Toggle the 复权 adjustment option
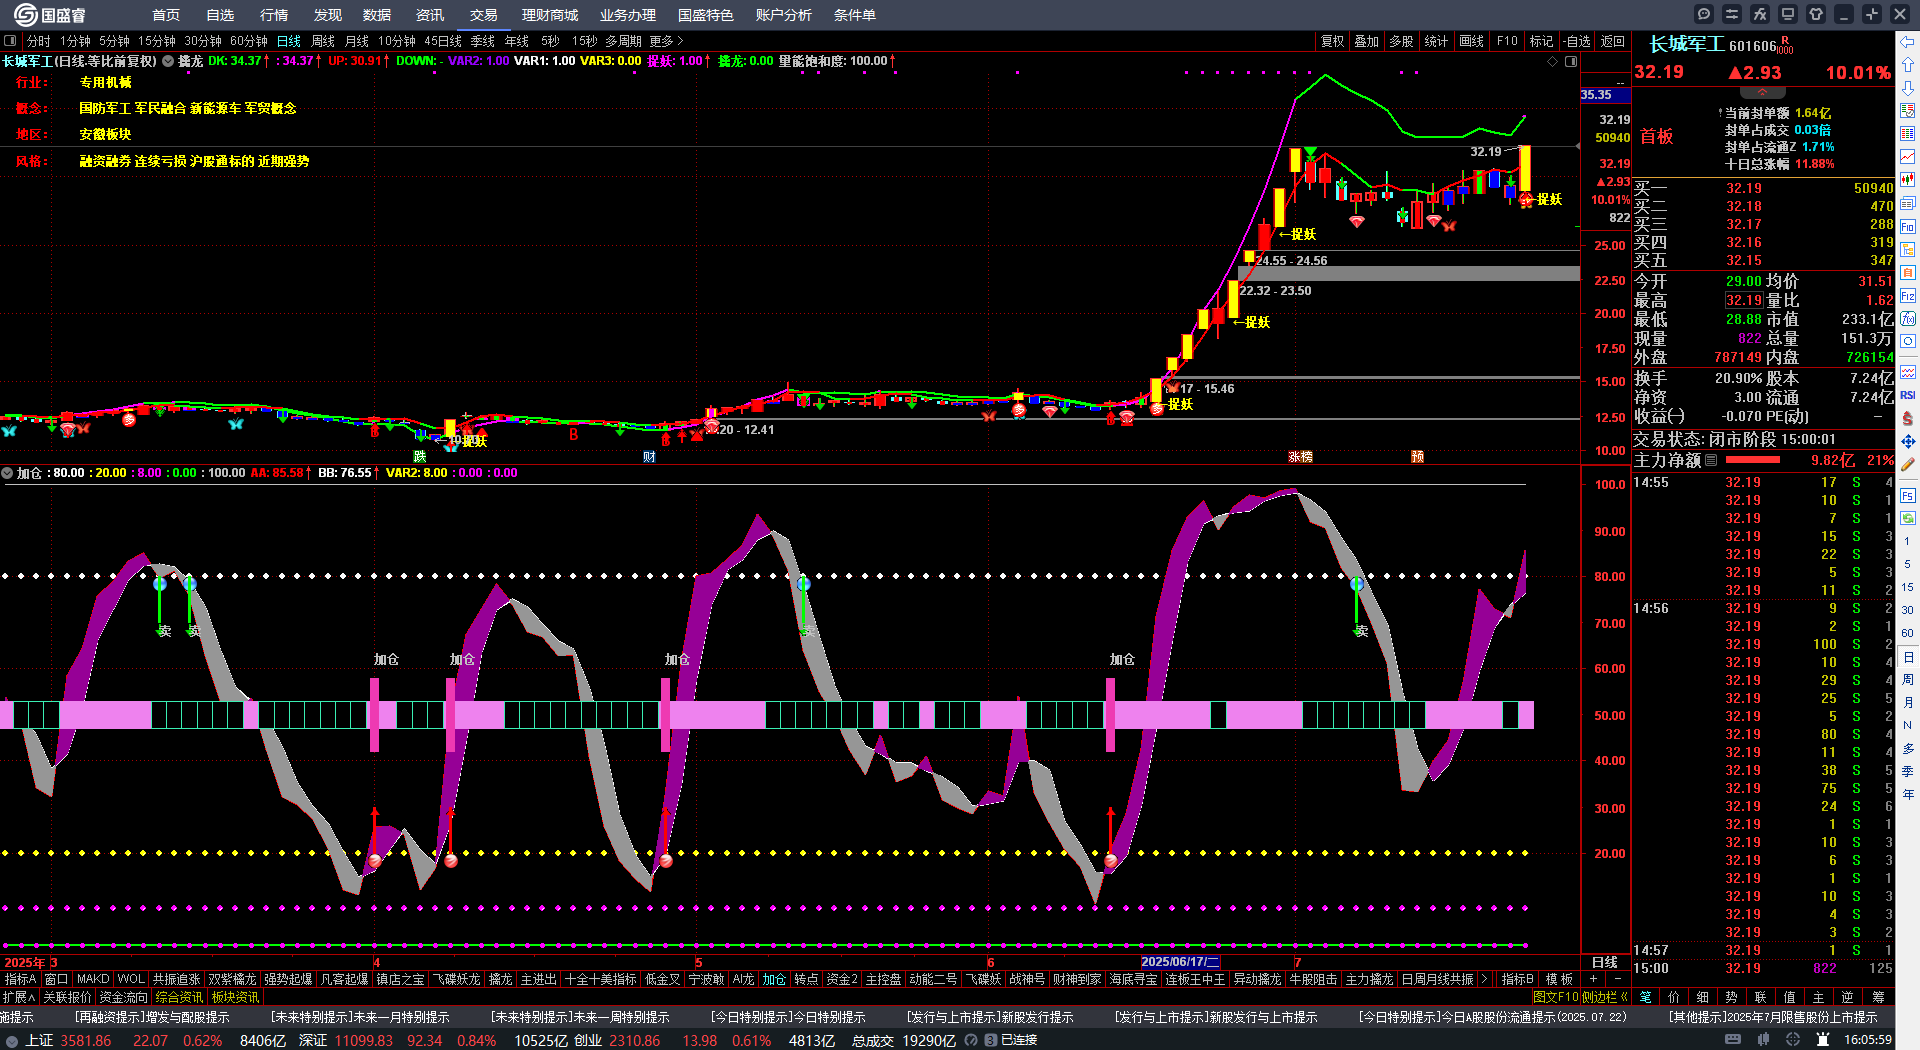 coord(1332,41)
